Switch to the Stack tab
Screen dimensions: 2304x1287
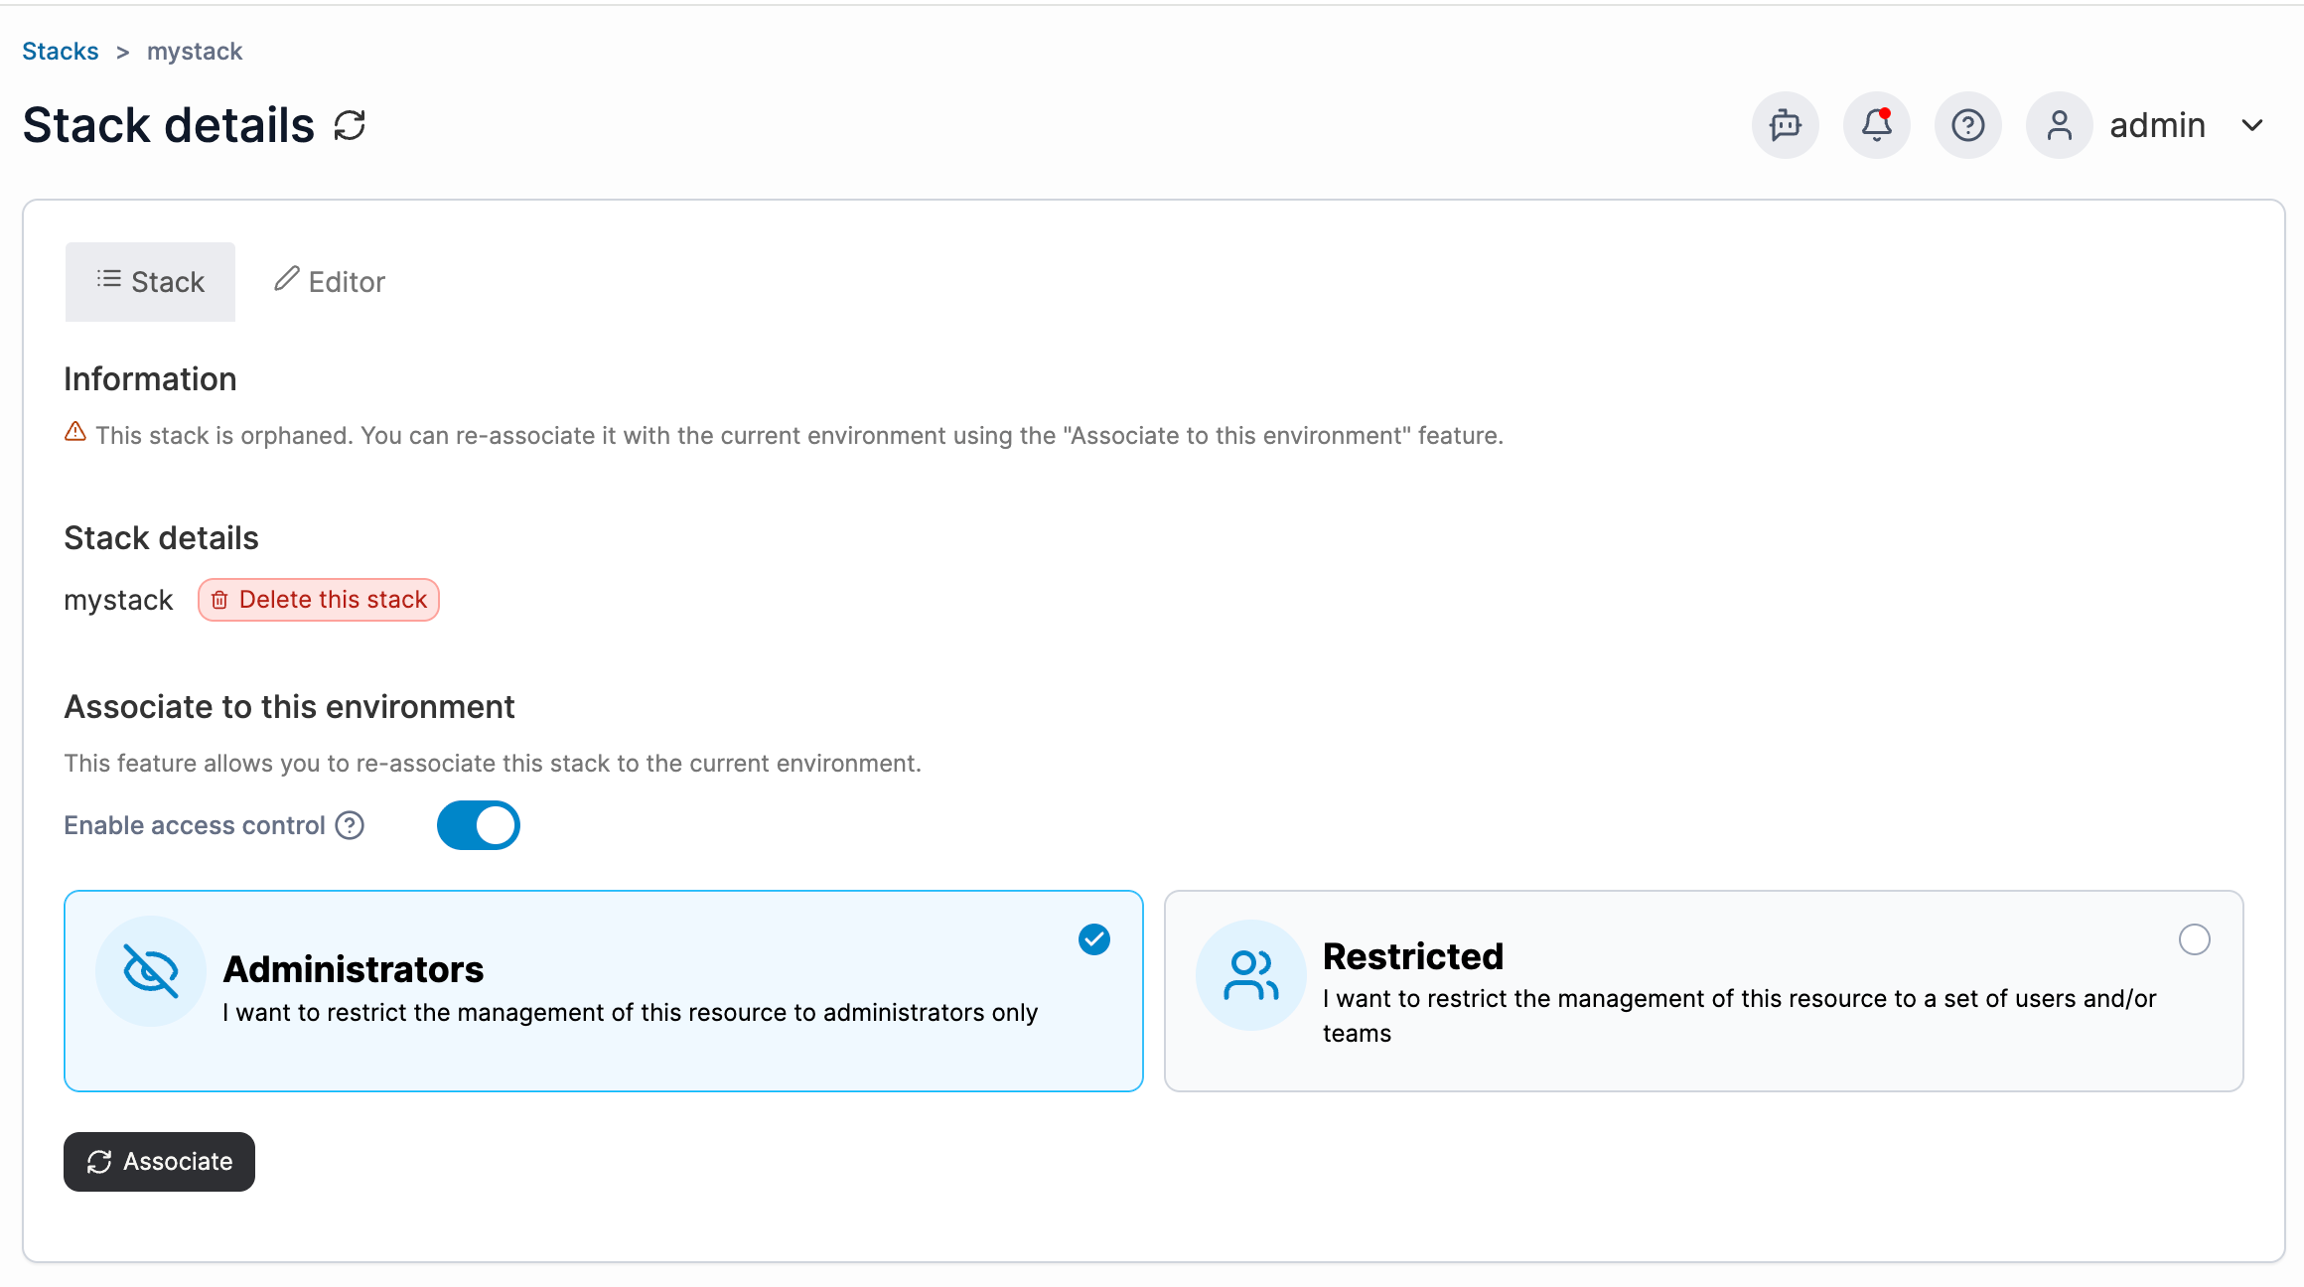tap(150, 282)
